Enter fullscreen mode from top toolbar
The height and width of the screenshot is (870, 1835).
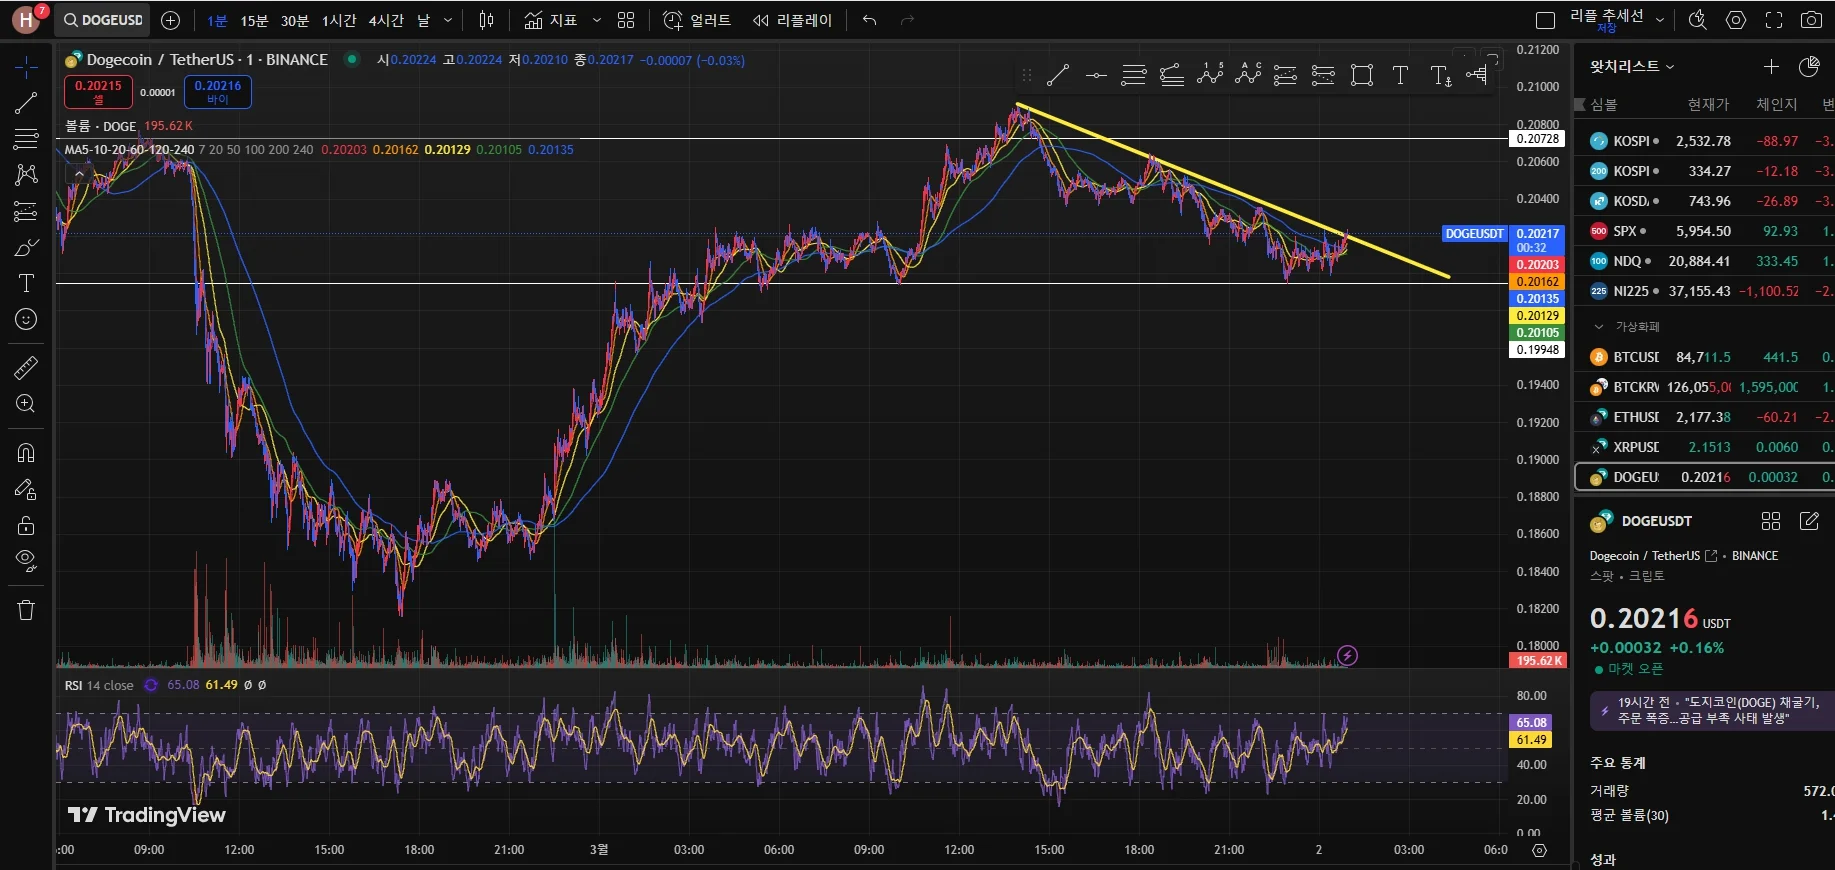(1773, 20)
